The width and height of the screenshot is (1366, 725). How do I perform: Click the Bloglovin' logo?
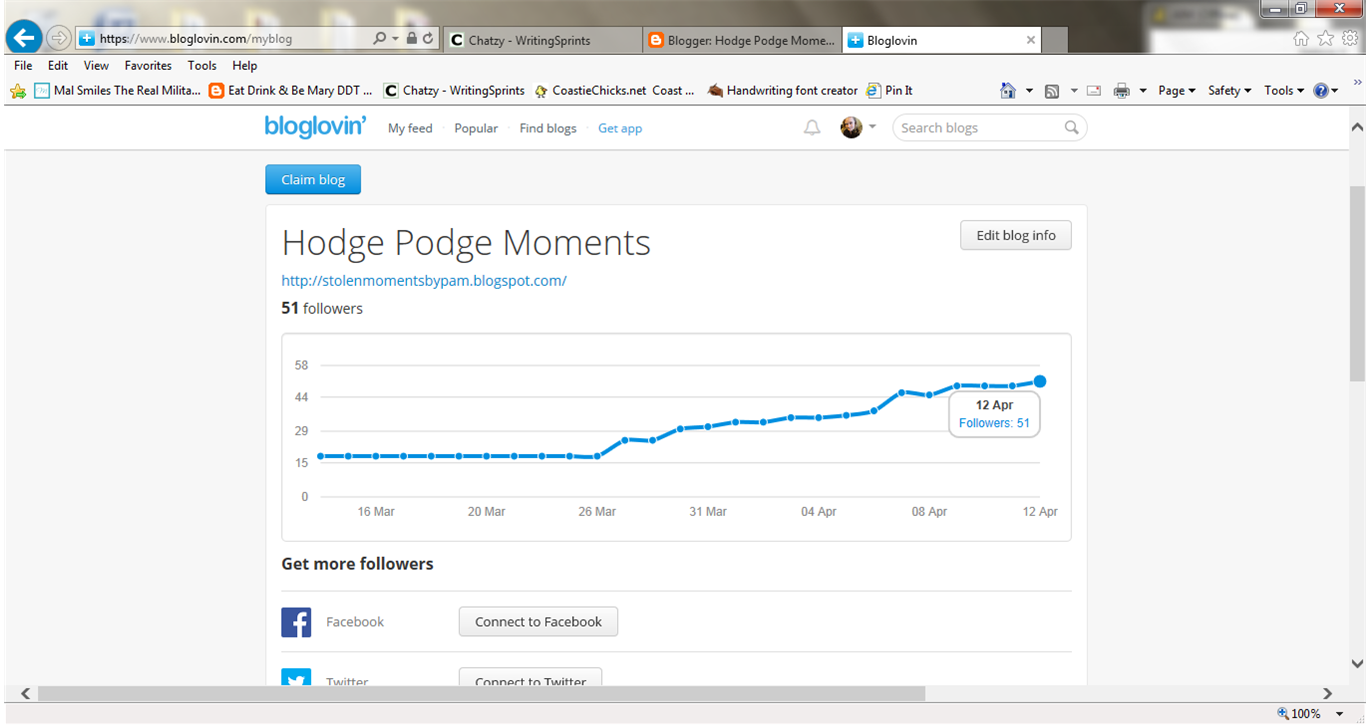pyautogui.click(x=315, y=127)
